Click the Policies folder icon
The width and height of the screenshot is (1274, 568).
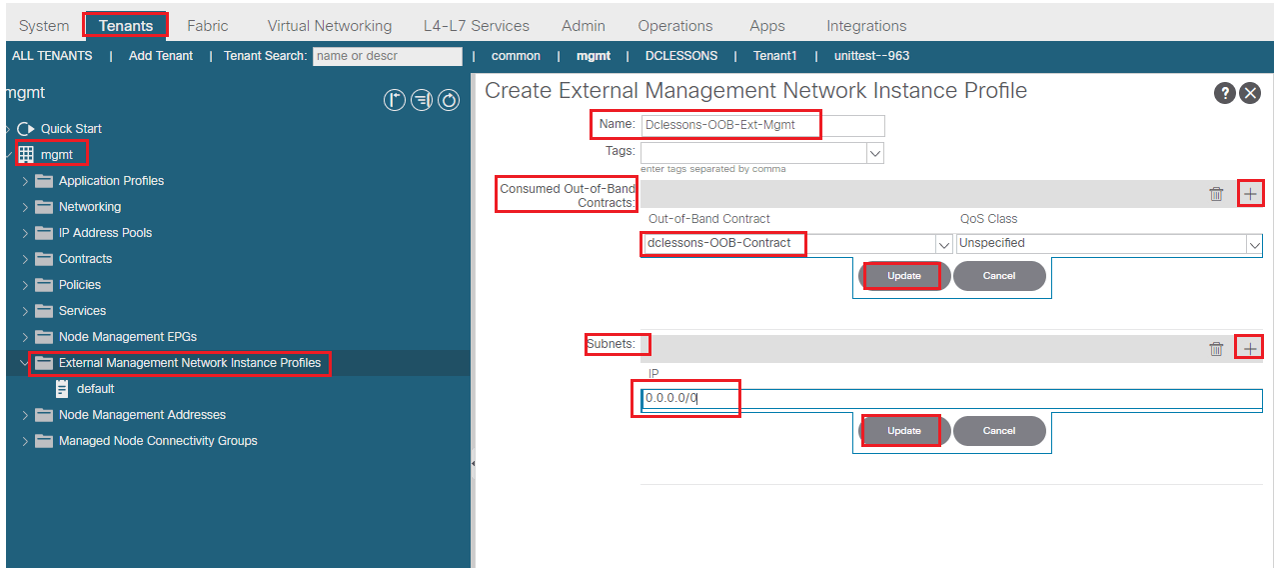[44, 285]
